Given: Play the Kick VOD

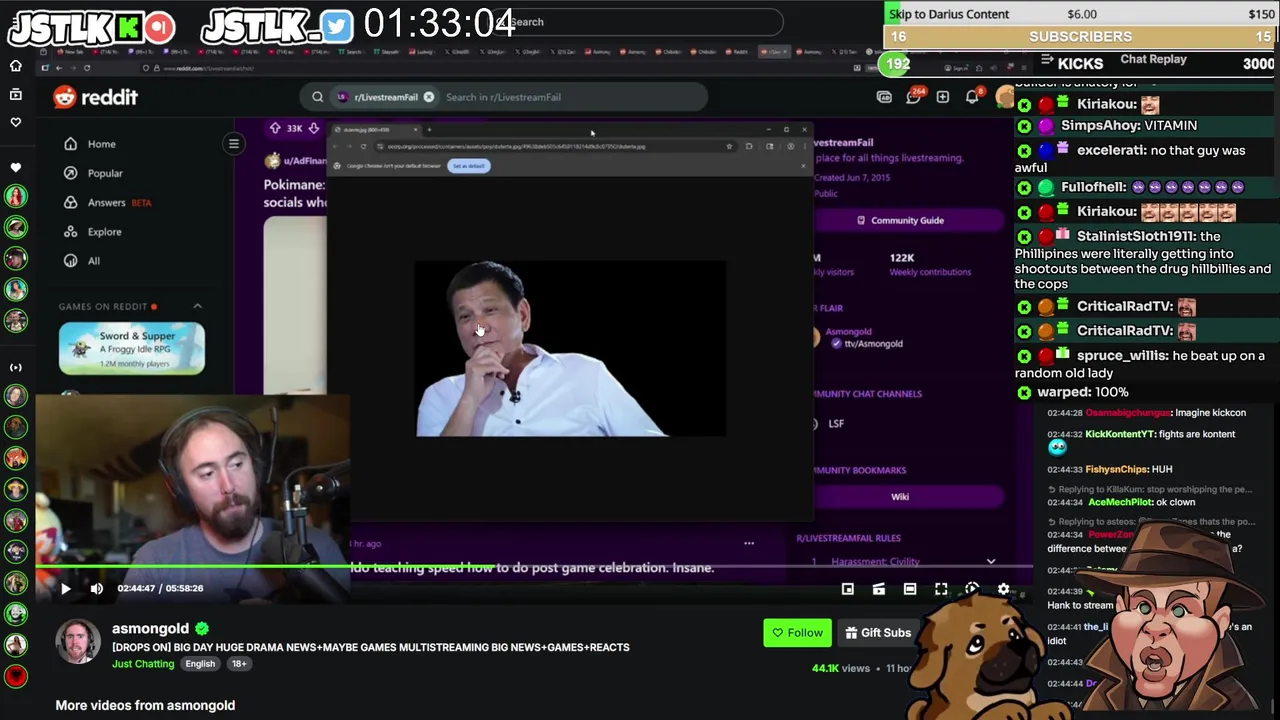Looking at the screenshot, I should pyautogui.click(x=66, y=589).
